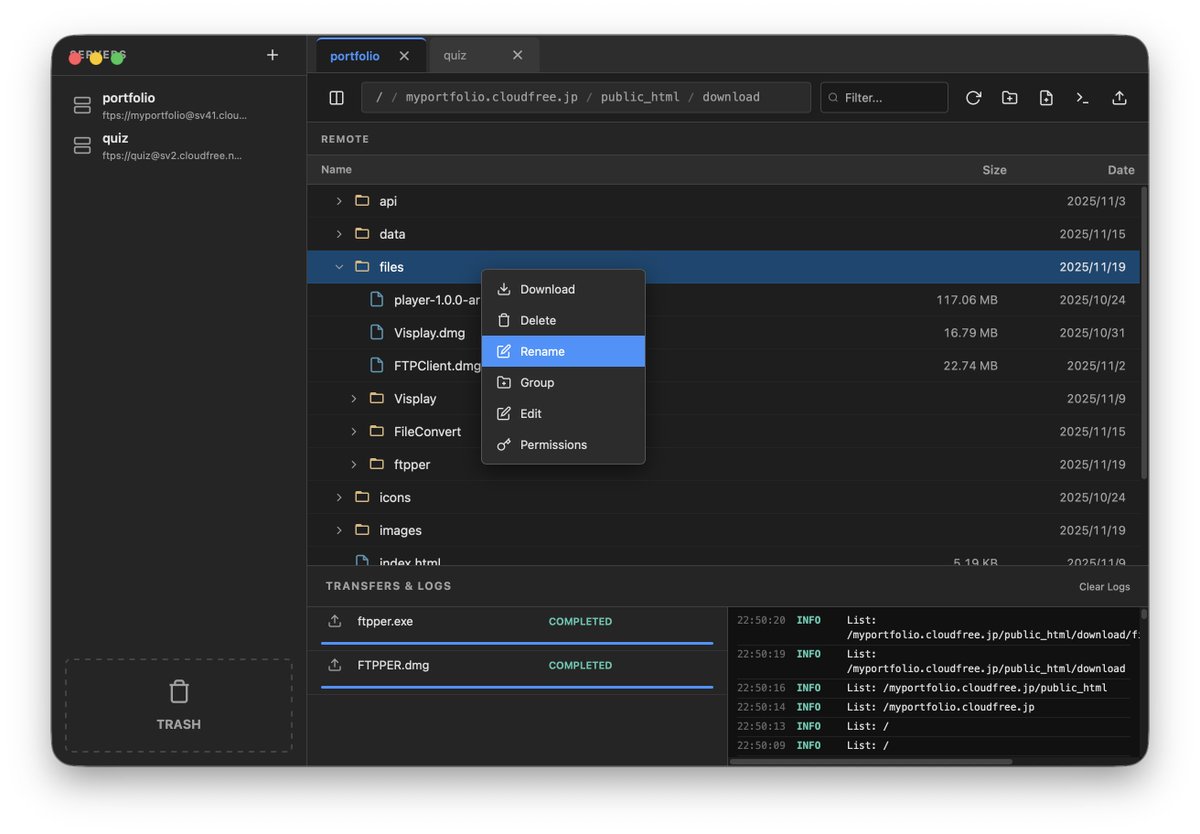1200x834 pixels.
Task: Choose Rename from context menu
Action: coord(563,351)
